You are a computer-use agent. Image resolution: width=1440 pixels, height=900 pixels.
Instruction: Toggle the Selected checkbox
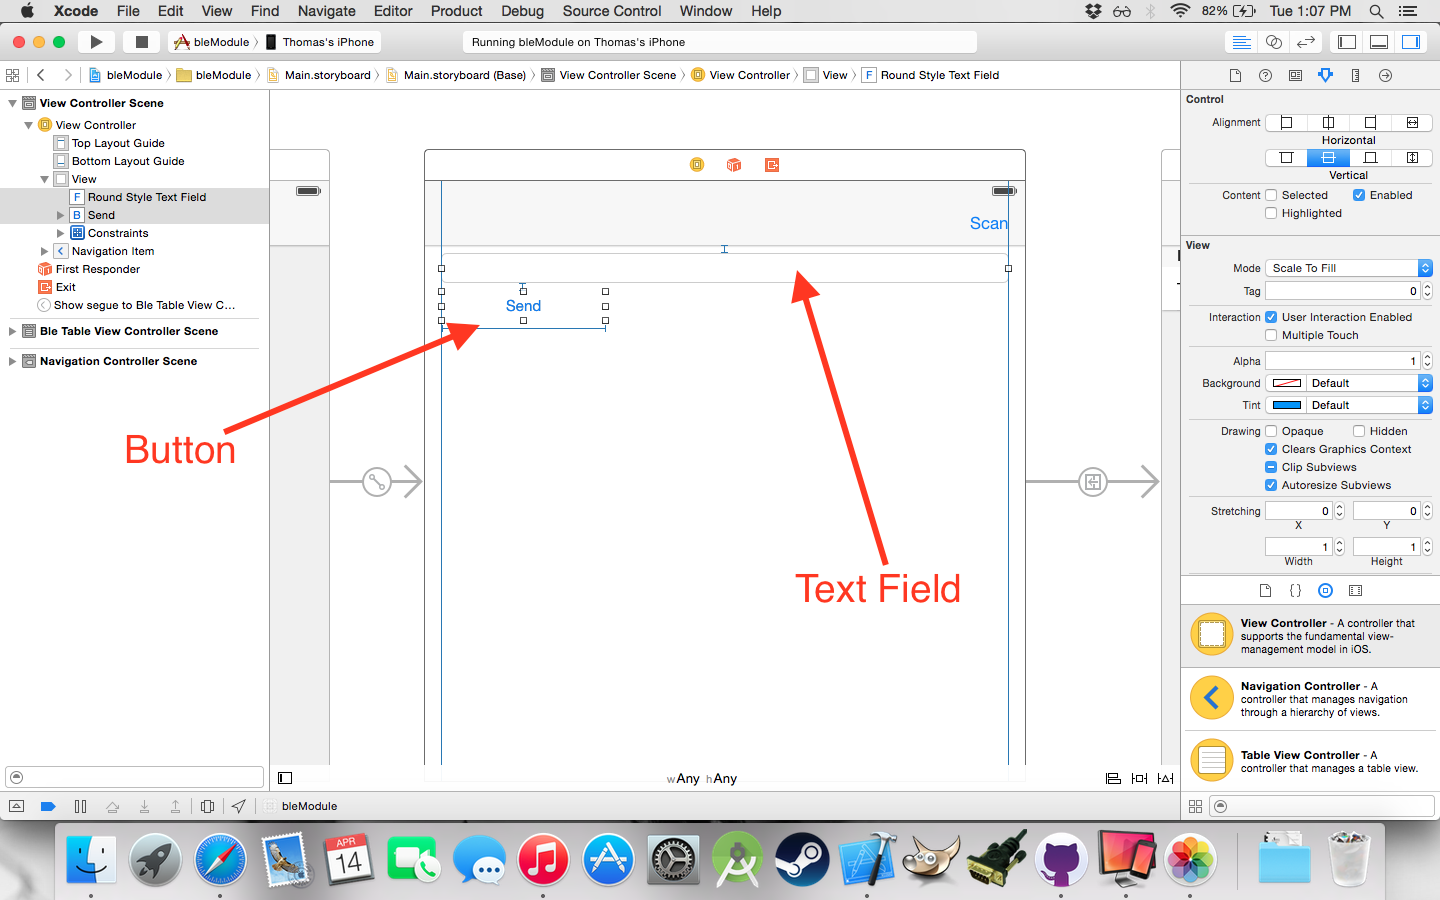tap(1271, 195)
